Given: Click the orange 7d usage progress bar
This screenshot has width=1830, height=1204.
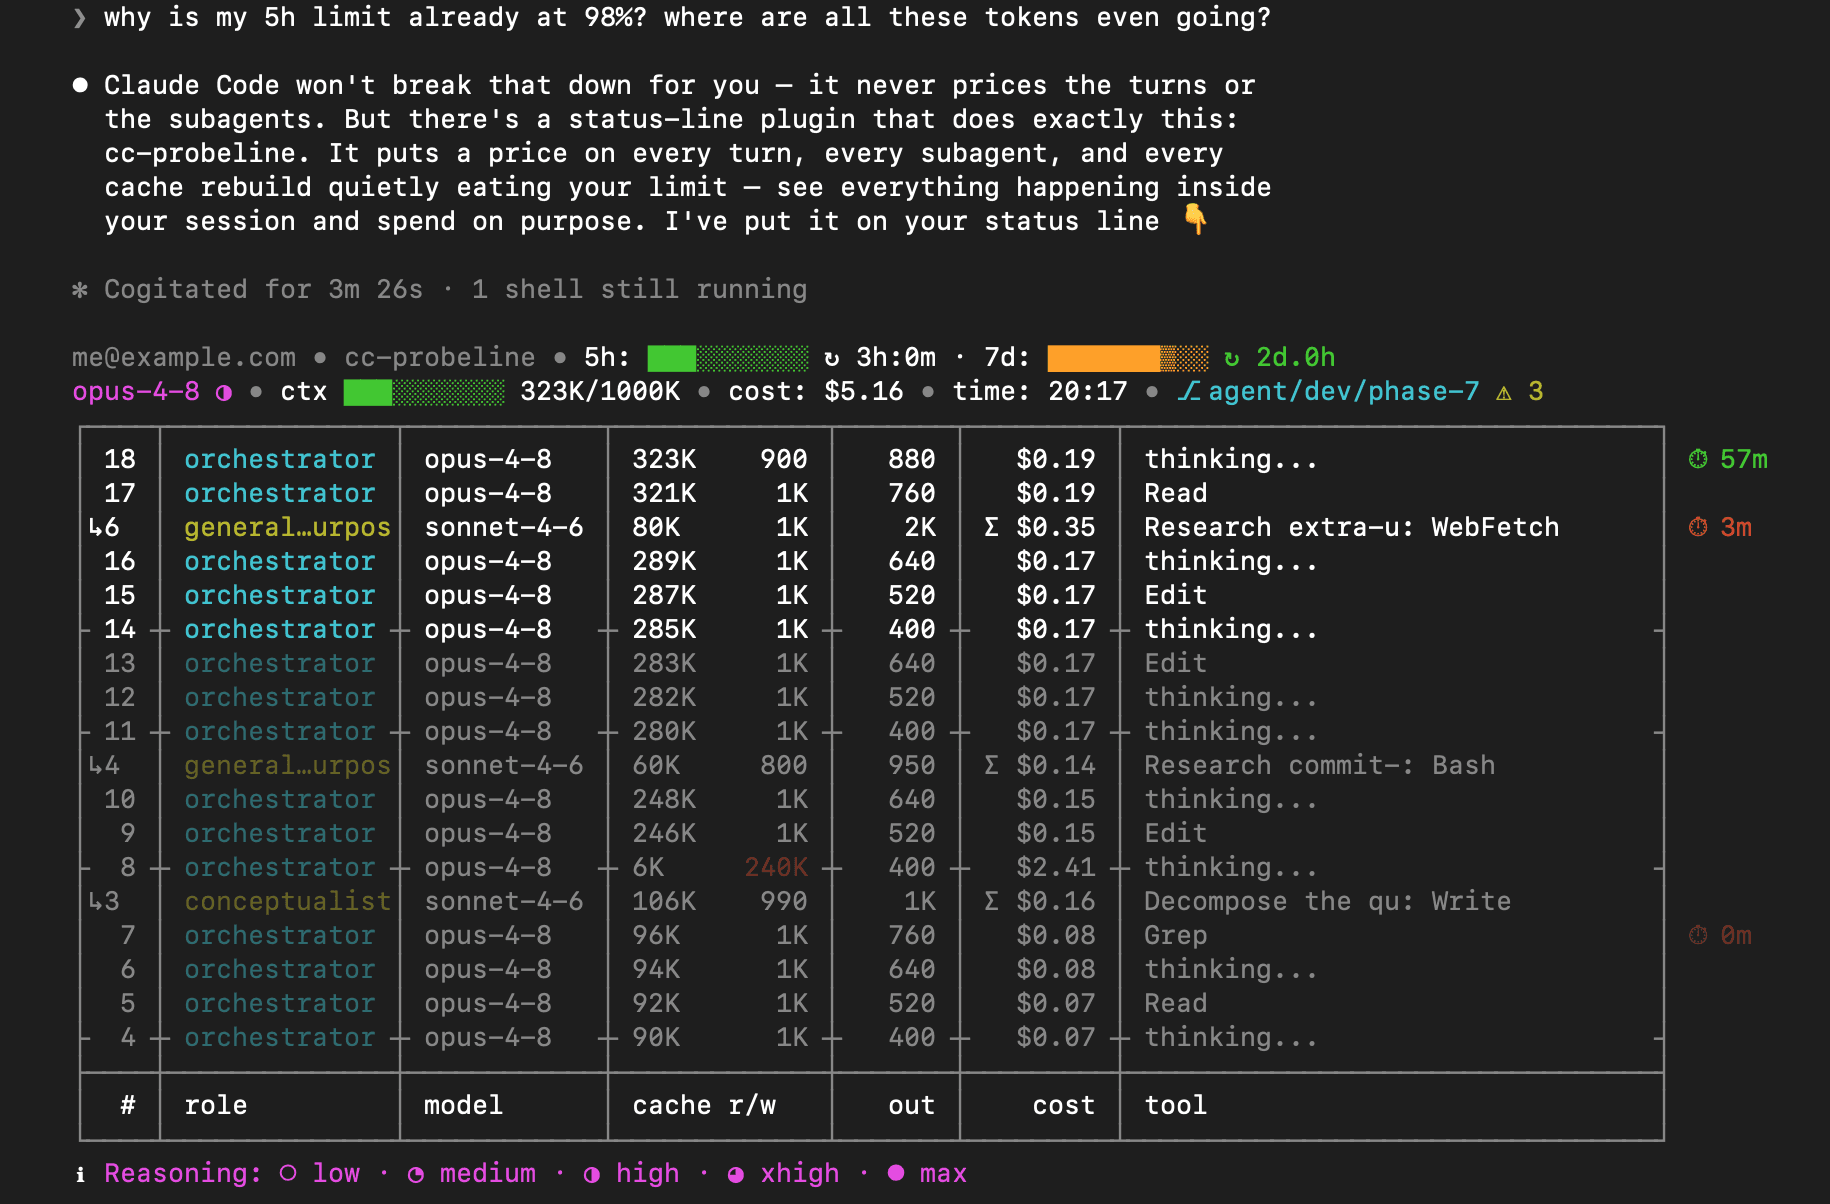Looking at the screenshot, I should (x=1128, y=358).
